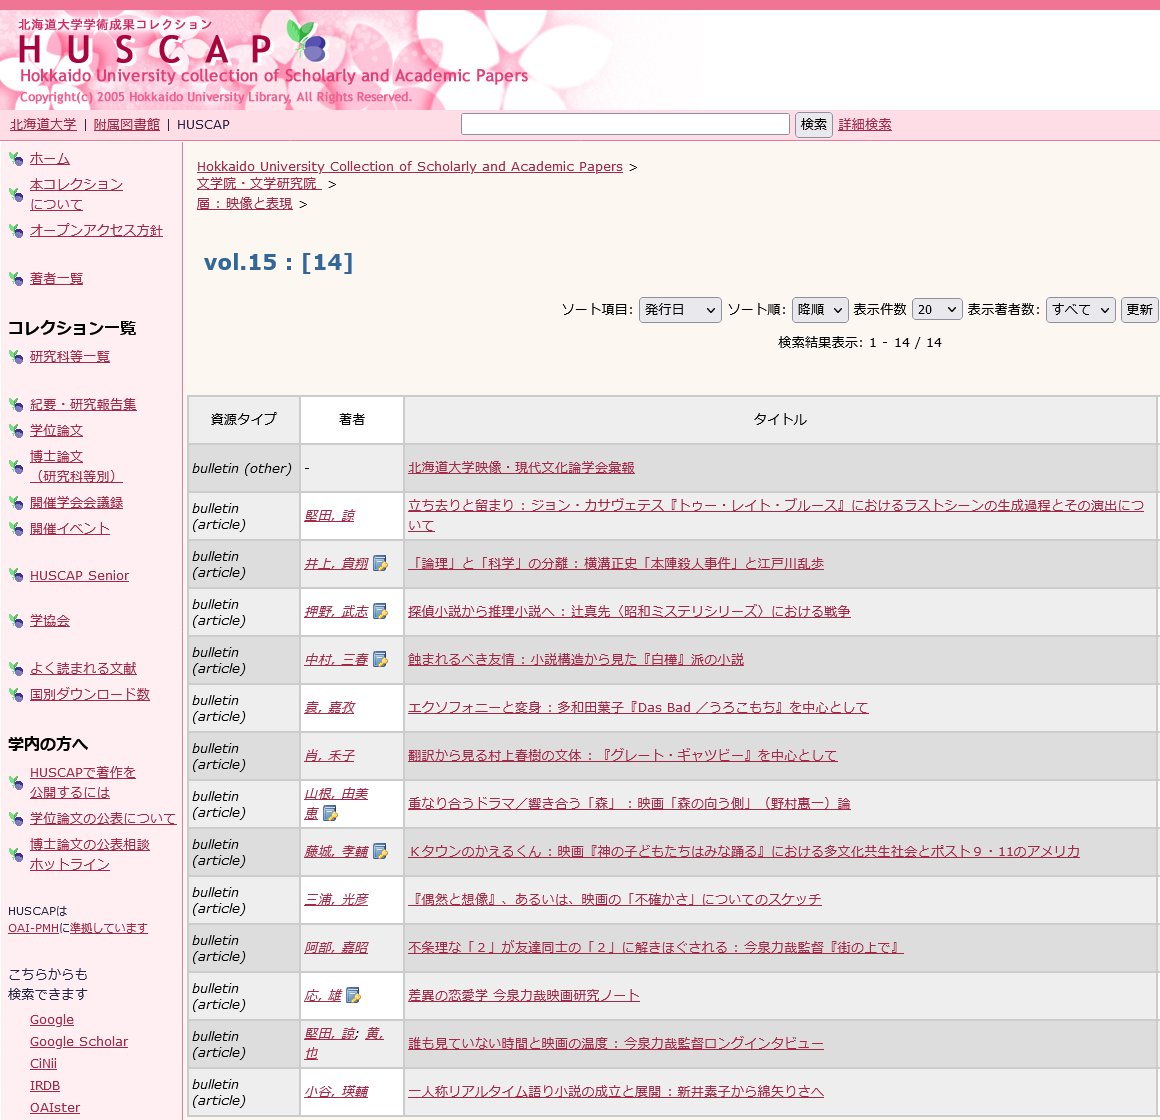Click researcher profile icon next to 藤城, 孝輔
Screen dimensions: 1160x1120
click(380, 851)
